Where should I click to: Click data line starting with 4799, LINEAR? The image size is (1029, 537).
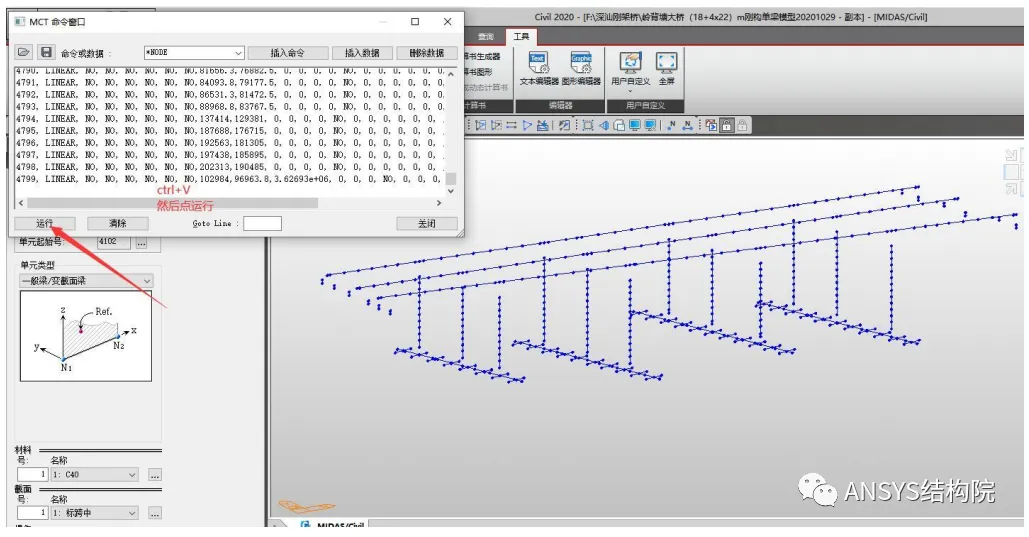pos(230,179)
